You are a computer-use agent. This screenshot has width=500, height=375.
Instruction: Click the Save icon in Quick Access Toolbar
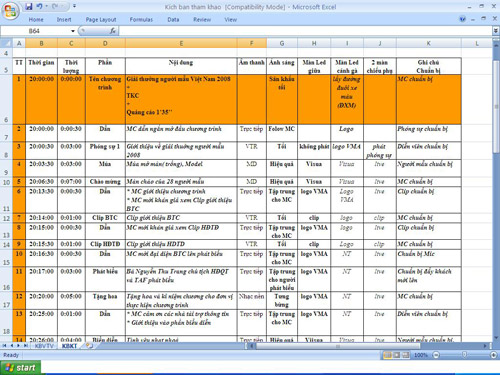pos(29,6)
